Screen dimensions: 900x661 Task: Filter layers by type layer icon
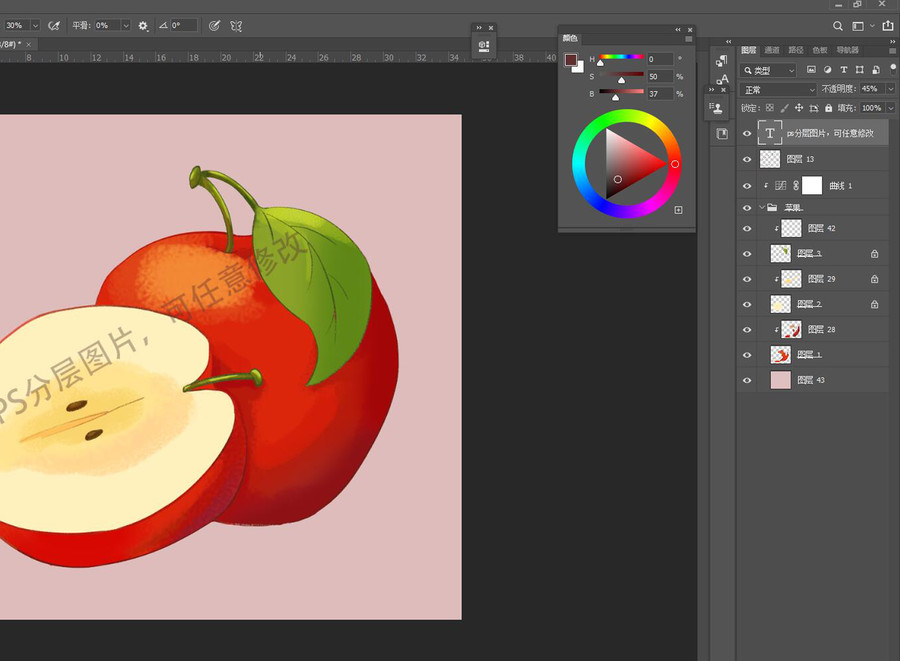pyautogui.click(x=844, y=70)
